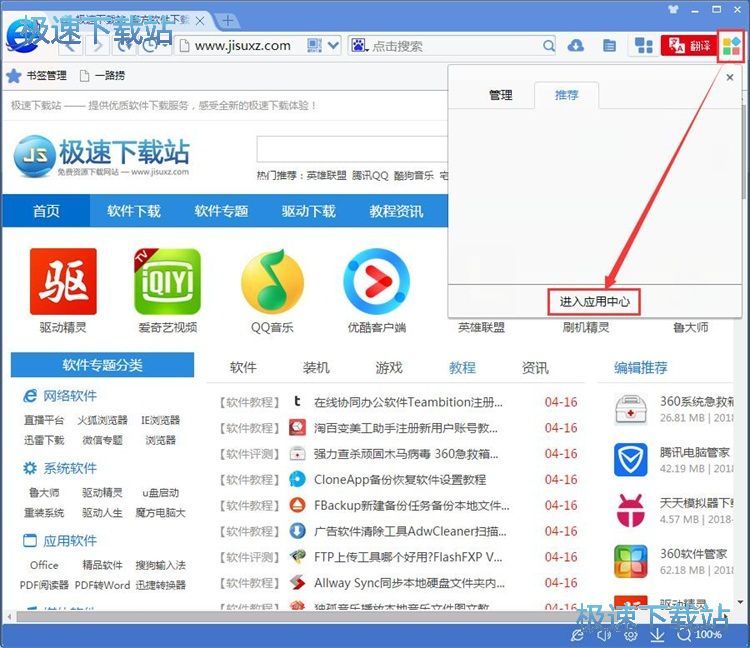Open AdwCleaner扫描 tutorial article
This screenshot has width=750, height=648.
(x=410, y=531)
